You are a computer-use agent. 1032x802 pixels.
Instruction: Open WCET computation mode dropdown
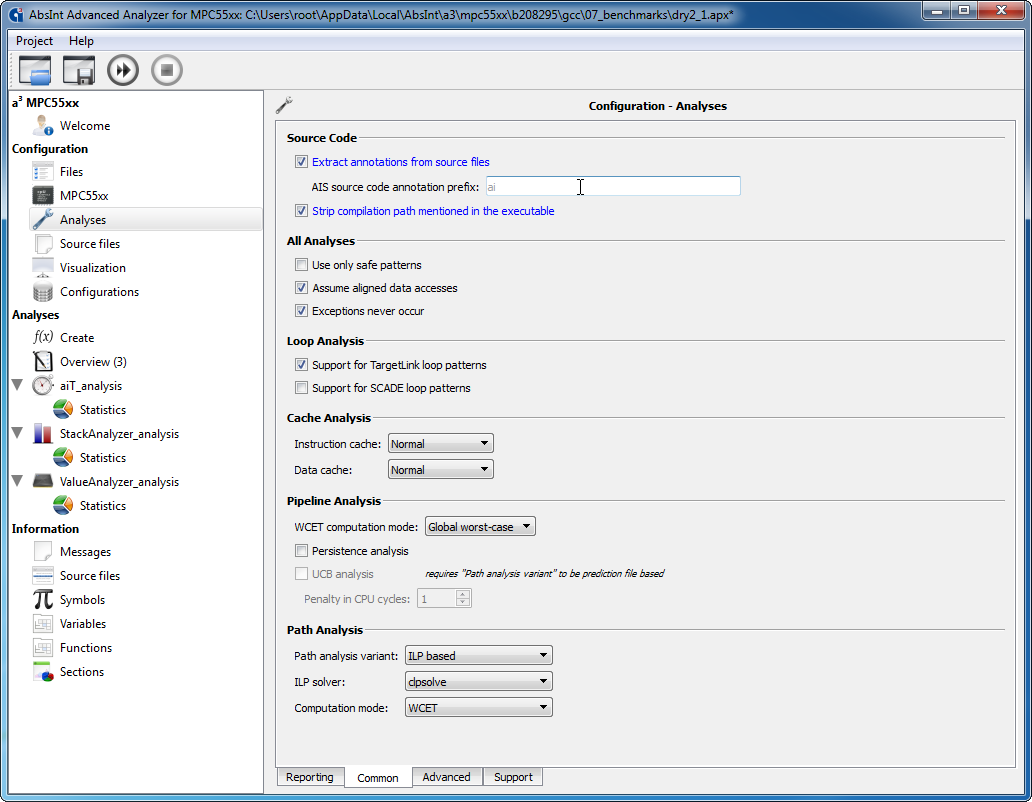click(x=480, y=526)
